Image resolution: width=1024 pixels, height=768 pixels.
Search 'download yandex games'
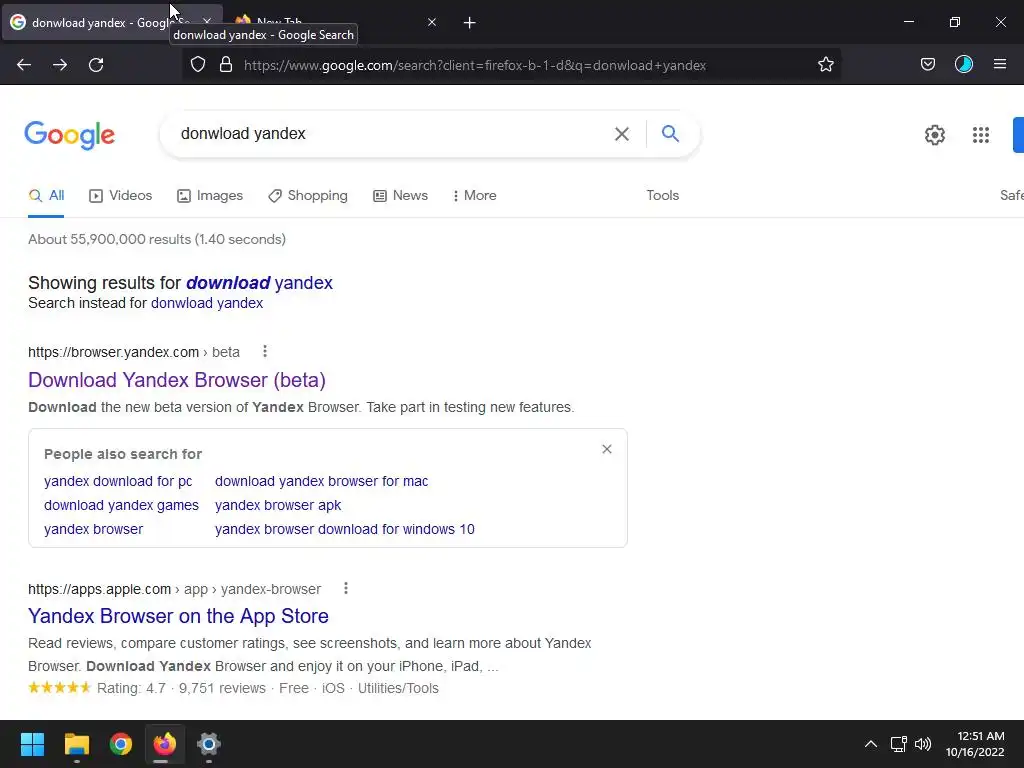tap(121, 505)
